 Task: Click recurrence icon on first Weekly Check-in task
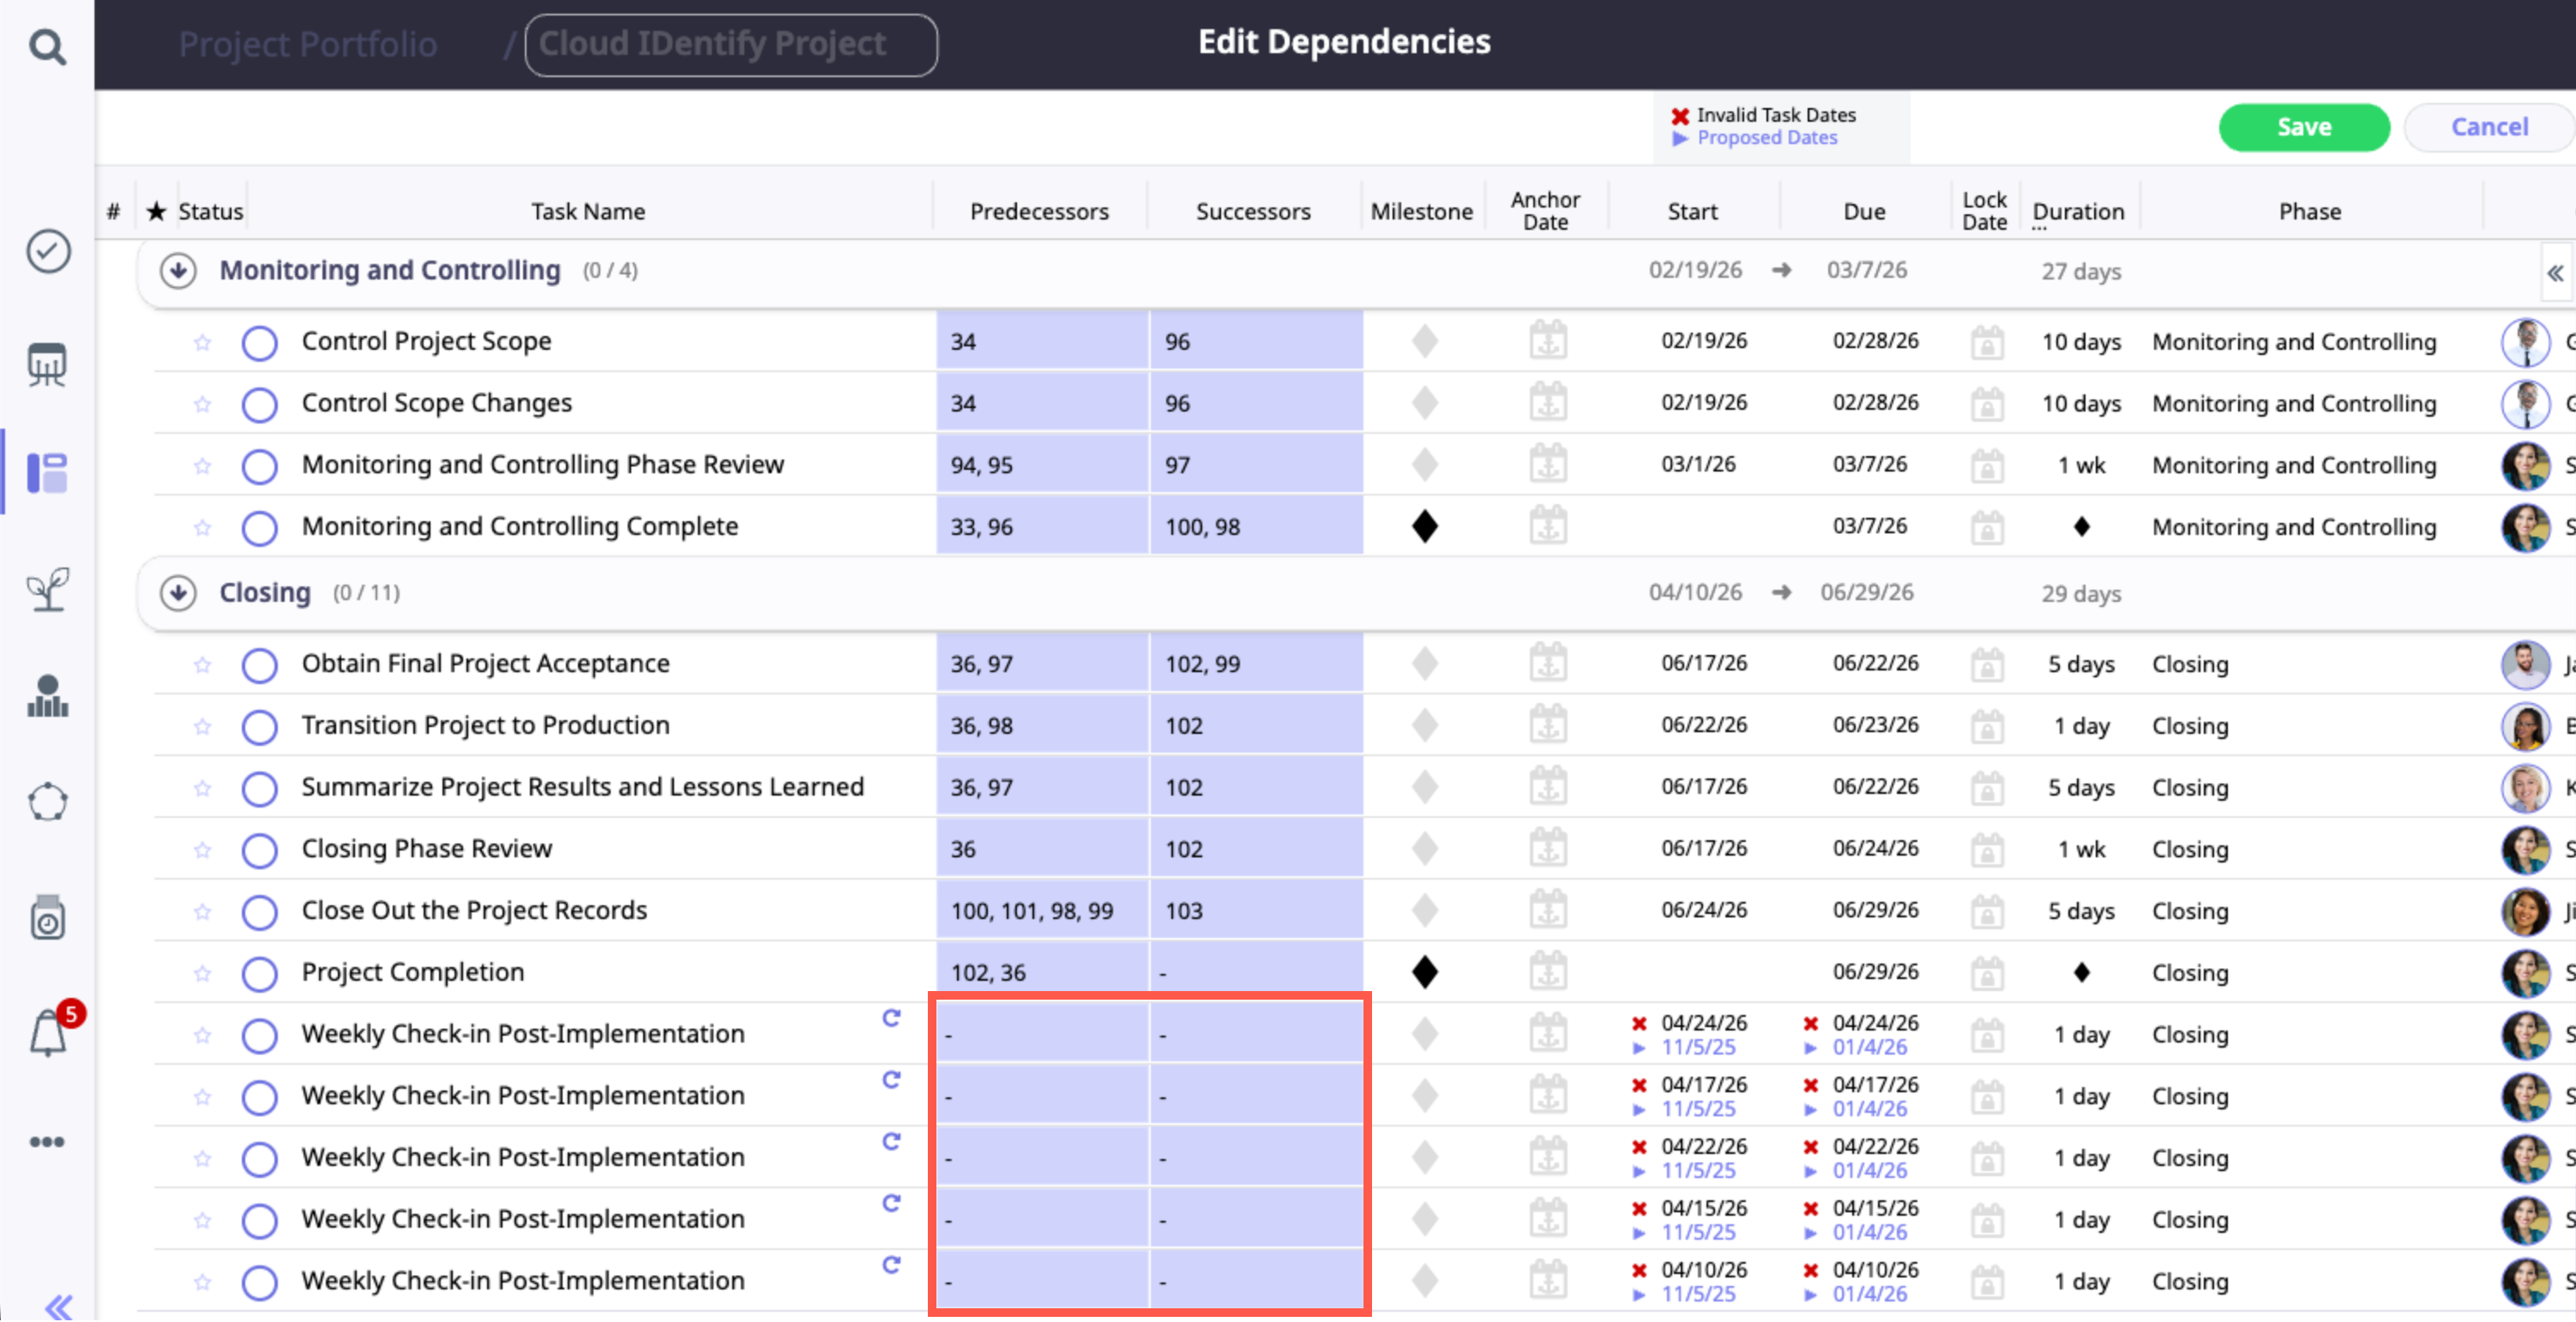(x=891, y=1018)
